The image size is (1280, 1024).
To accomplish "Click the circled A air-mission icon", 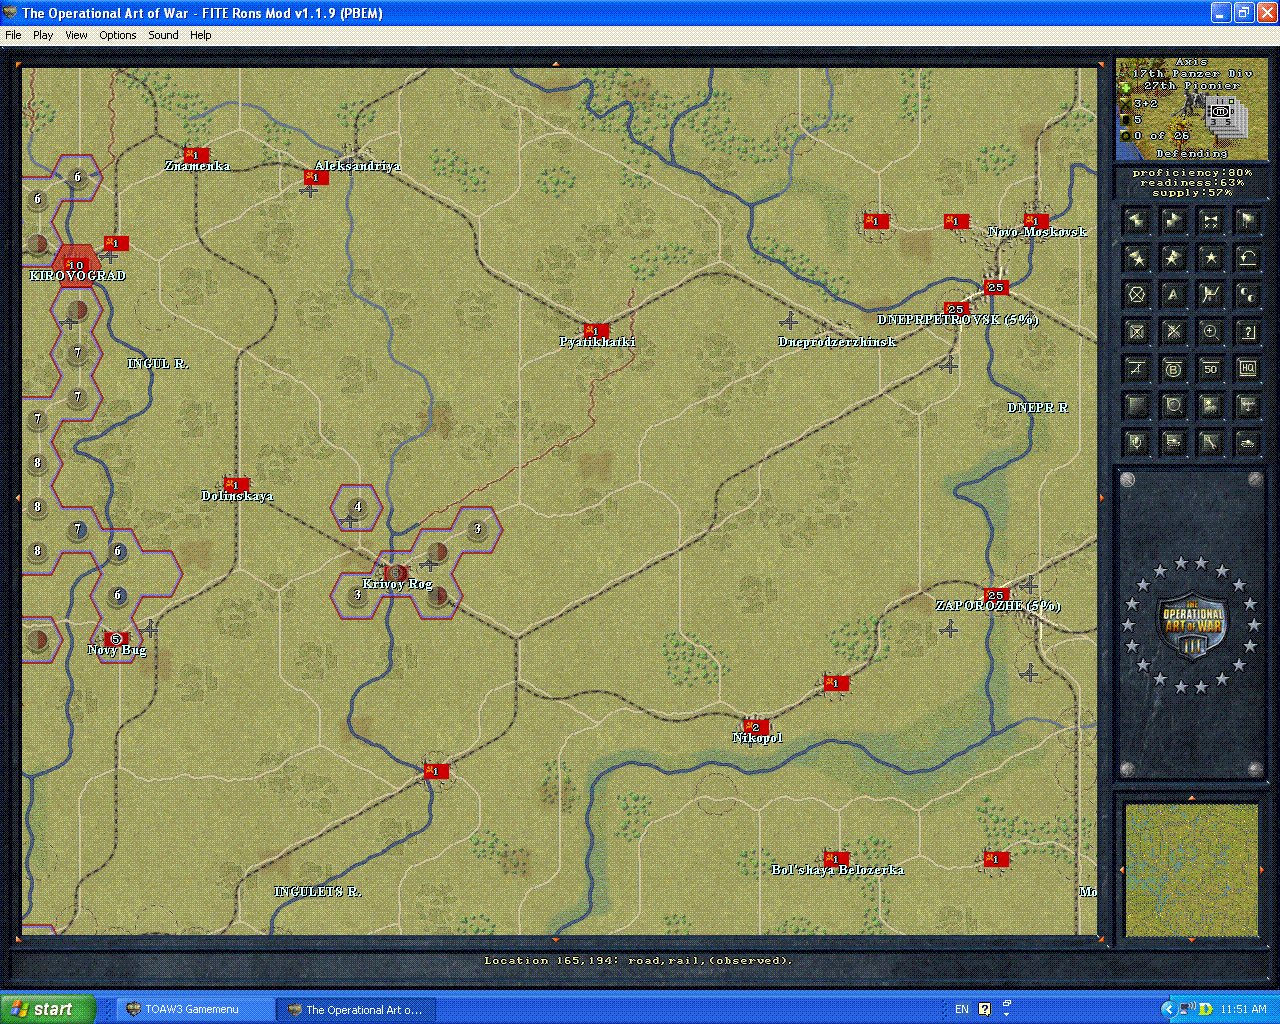I will (x=1173, y=294).
